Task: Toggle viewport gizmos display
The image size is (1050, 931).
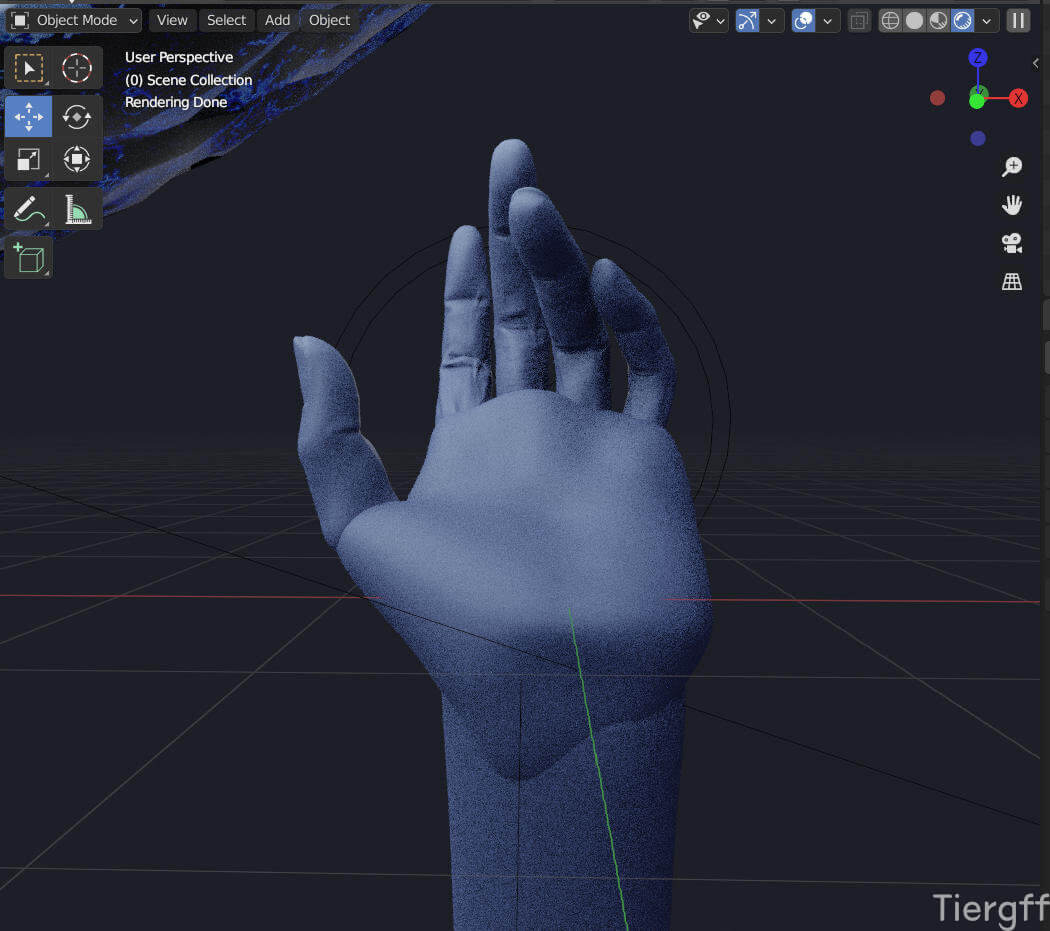Action: point(747,20)
